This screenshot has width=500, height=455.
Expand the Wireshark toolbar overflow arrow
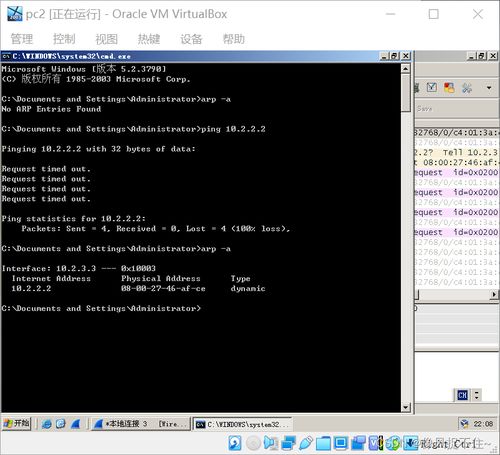coord(489,88)
